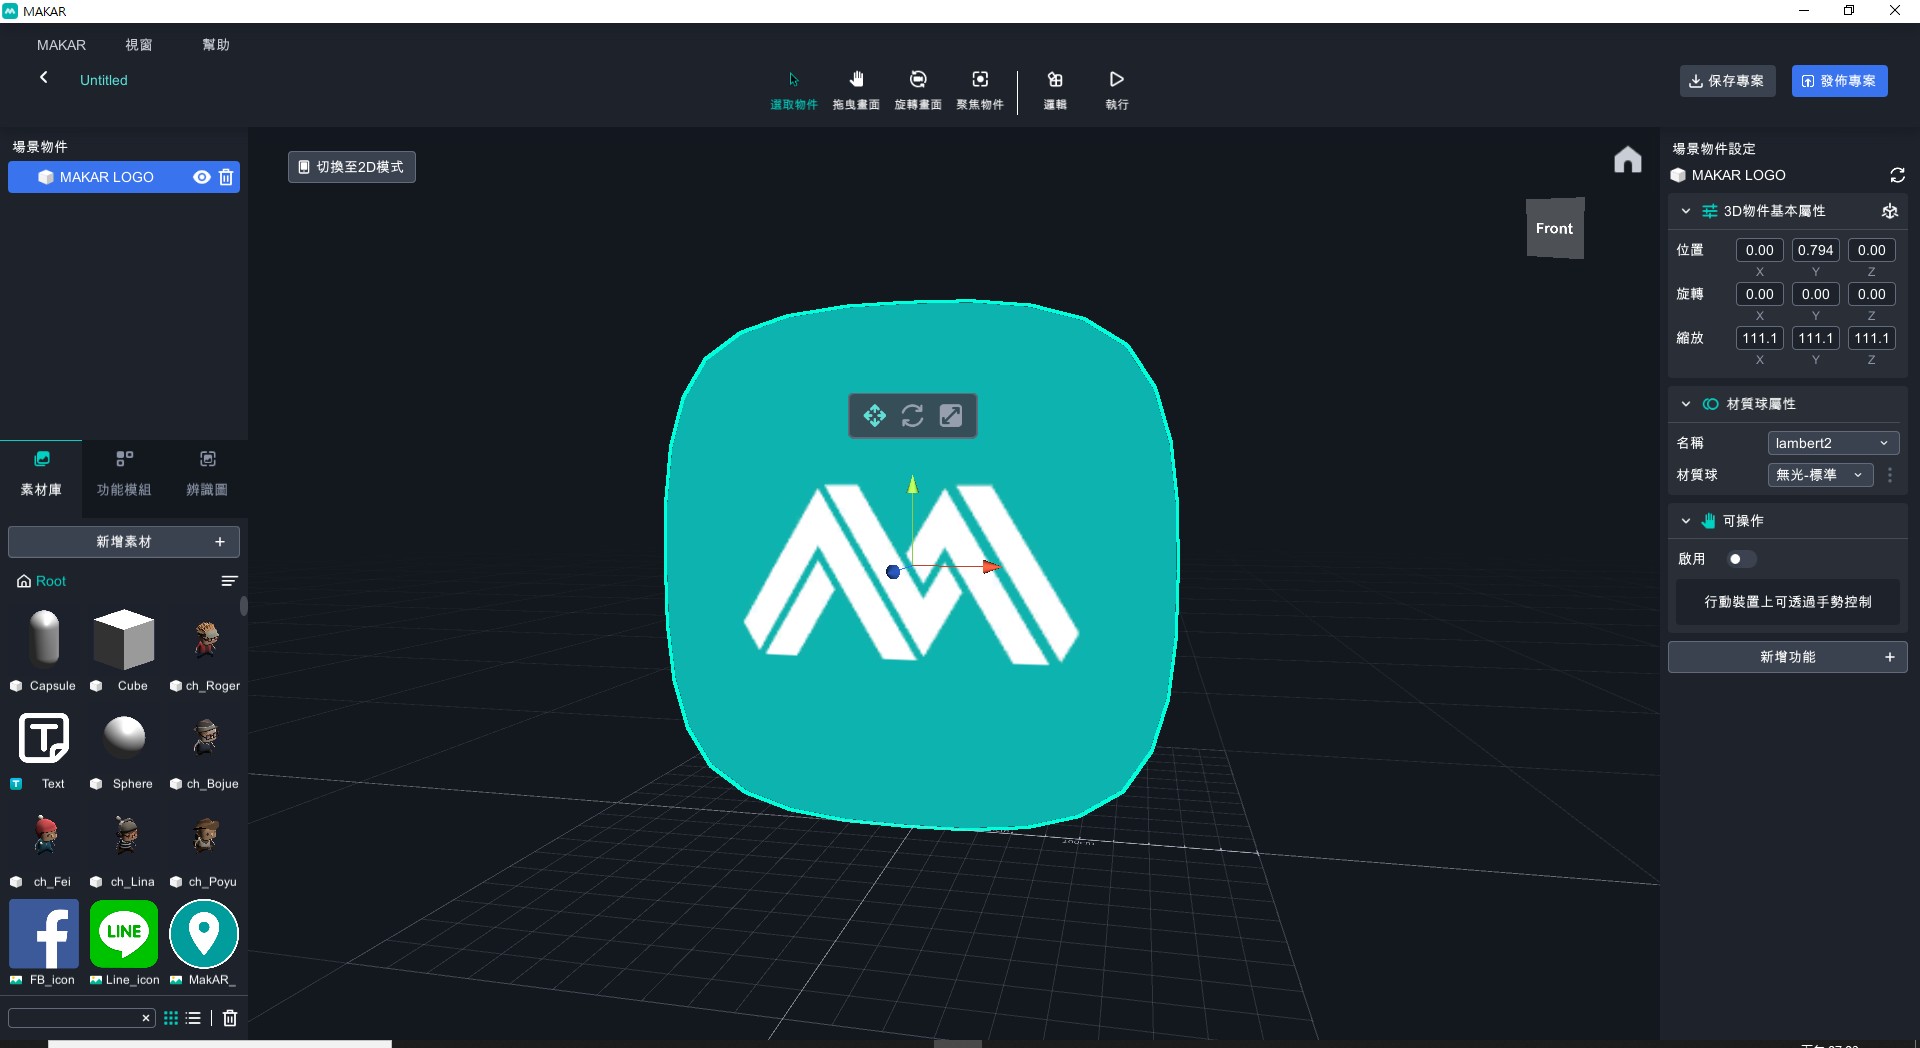
Task: Reset object settings via refresh icon
Action: pos(1897,175)
